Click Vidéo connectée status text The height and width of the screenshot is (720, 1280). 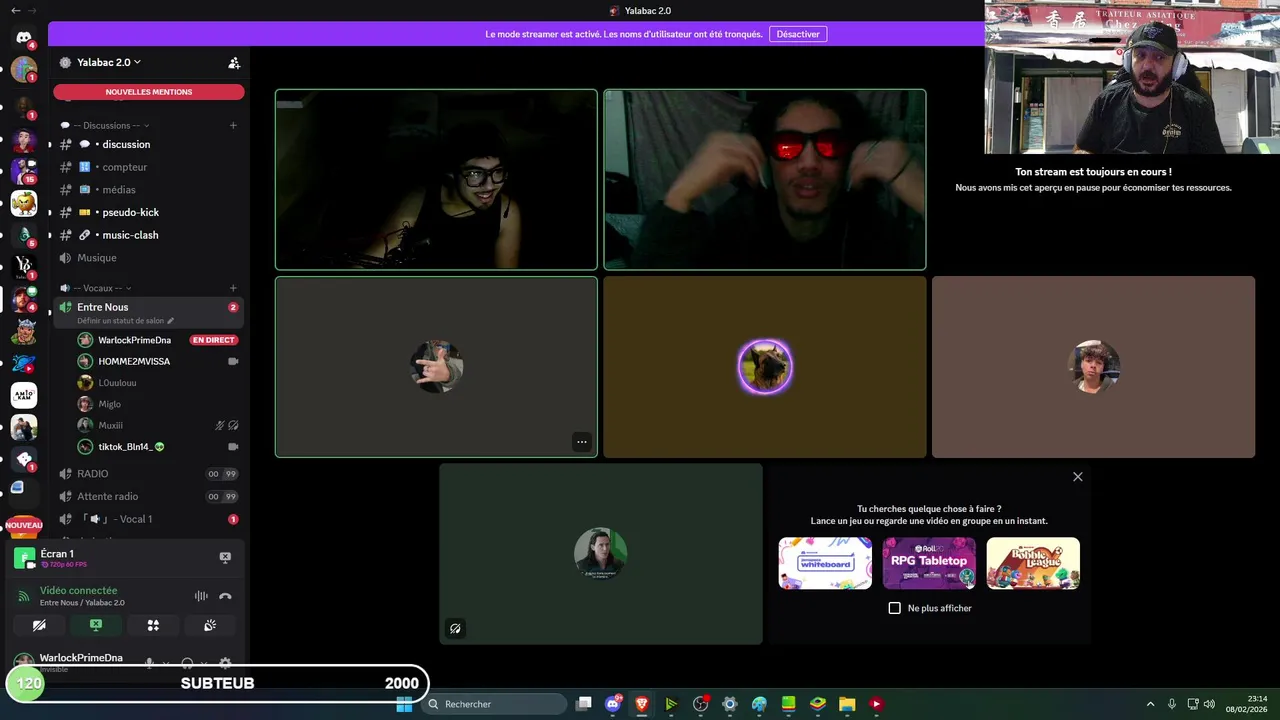[x=78, y=590]
